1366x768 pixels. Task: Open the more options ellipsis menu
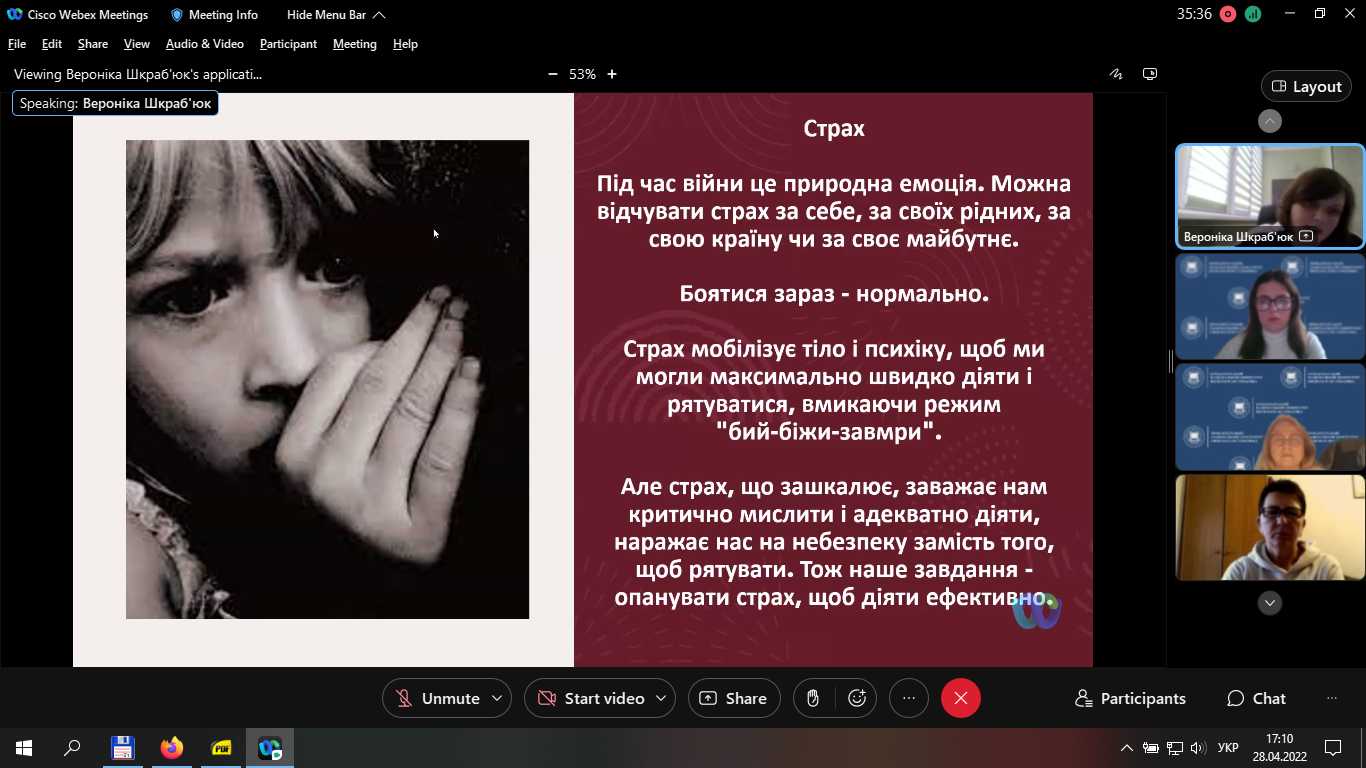click(x=908, y=698)
